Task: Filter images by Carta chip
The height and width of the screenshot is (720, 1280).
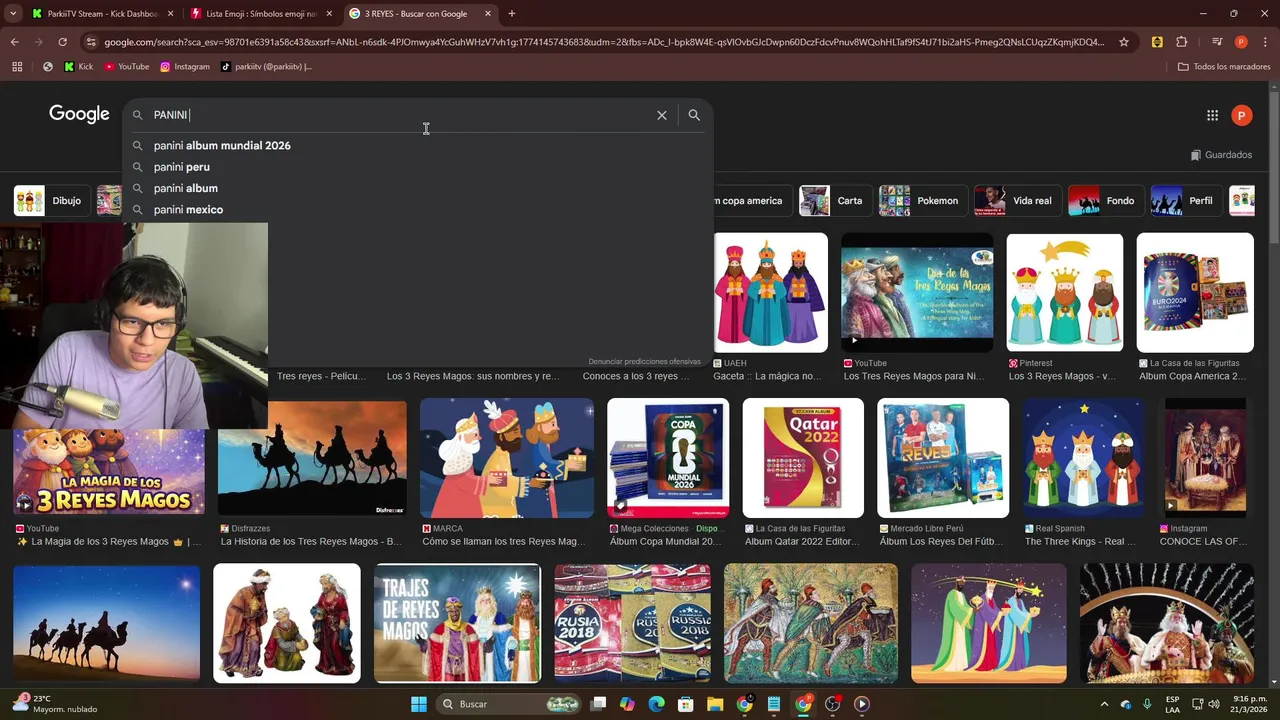Action: click(834, 201)
